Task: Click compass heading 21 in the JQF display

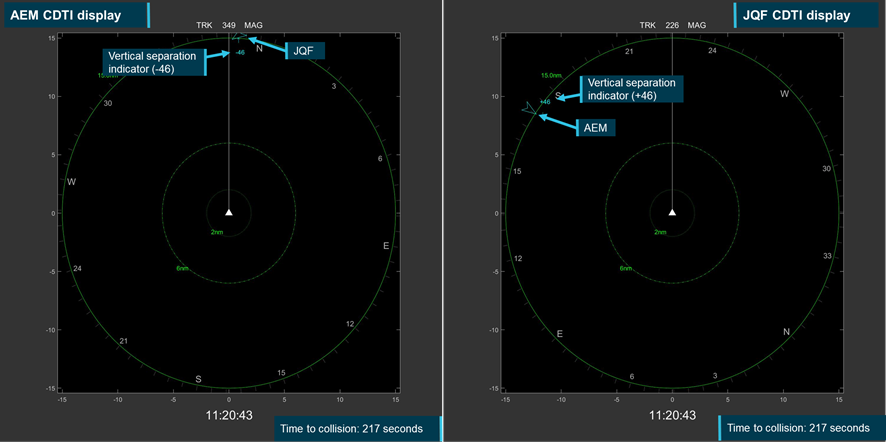Action: tap(628, 51)
